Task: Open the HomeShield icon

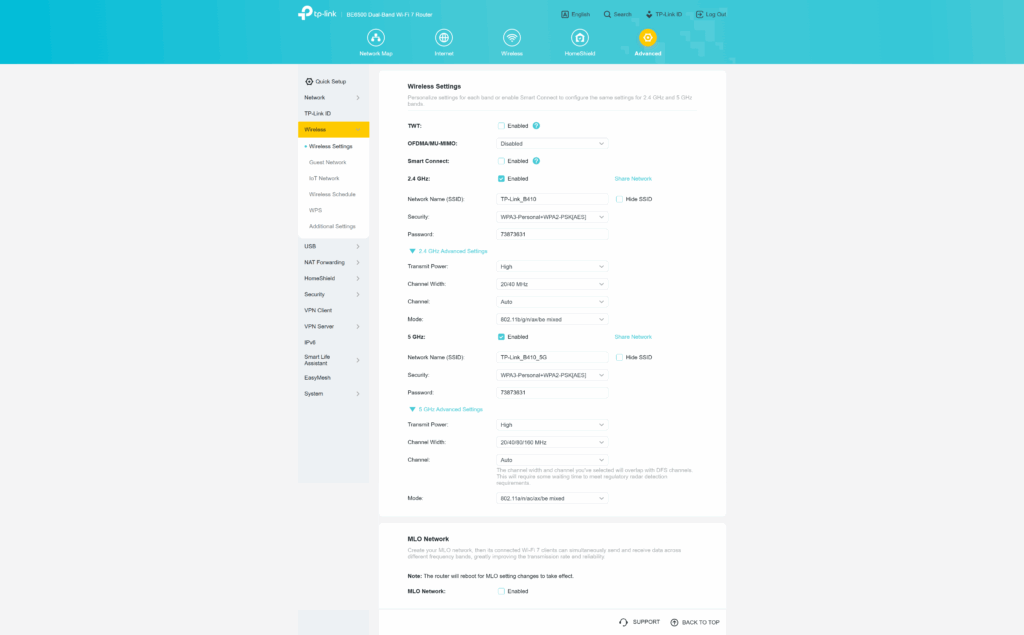Action: coord(579,38)
